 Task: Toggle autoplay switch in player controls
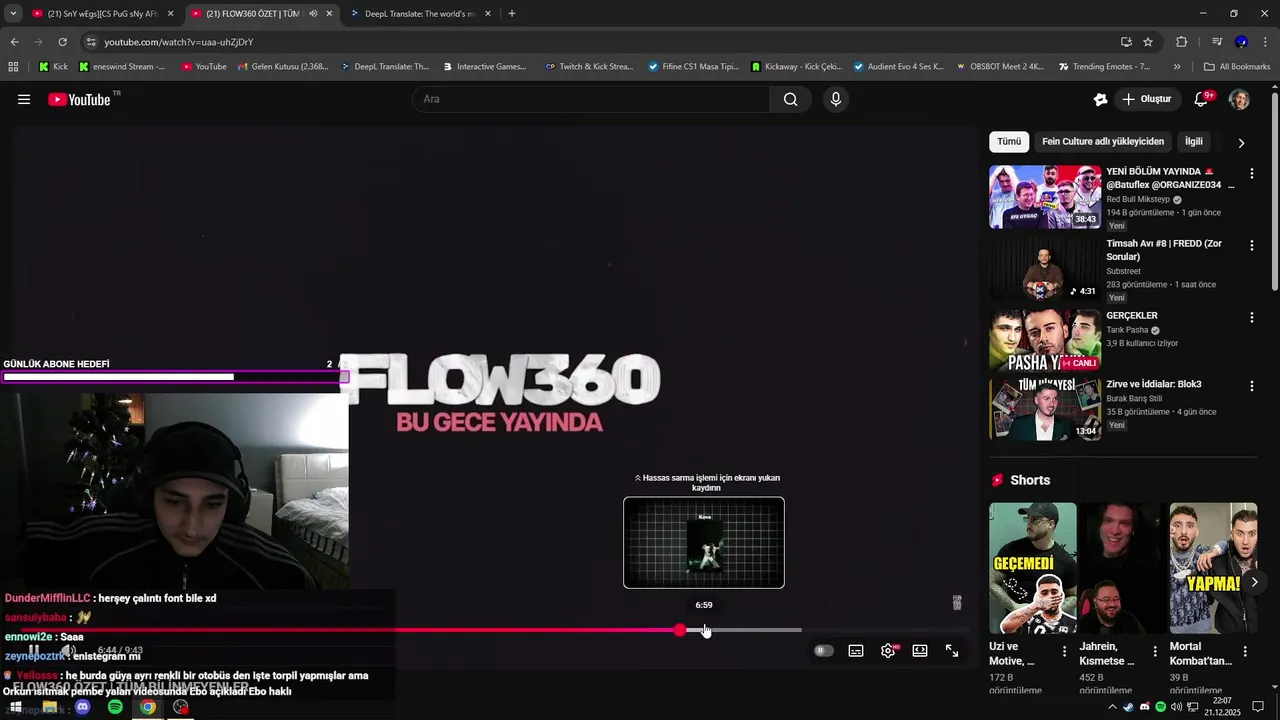pos(823,651)
